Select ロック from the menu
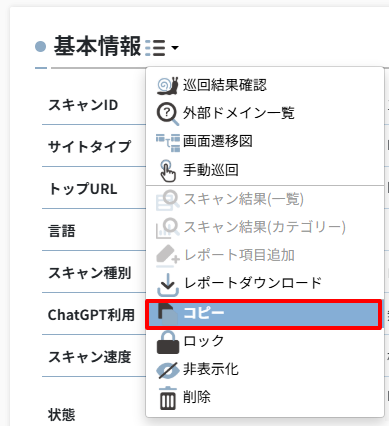Image resolution: width=389 pixels, height=426 pixels. (204, 341)
